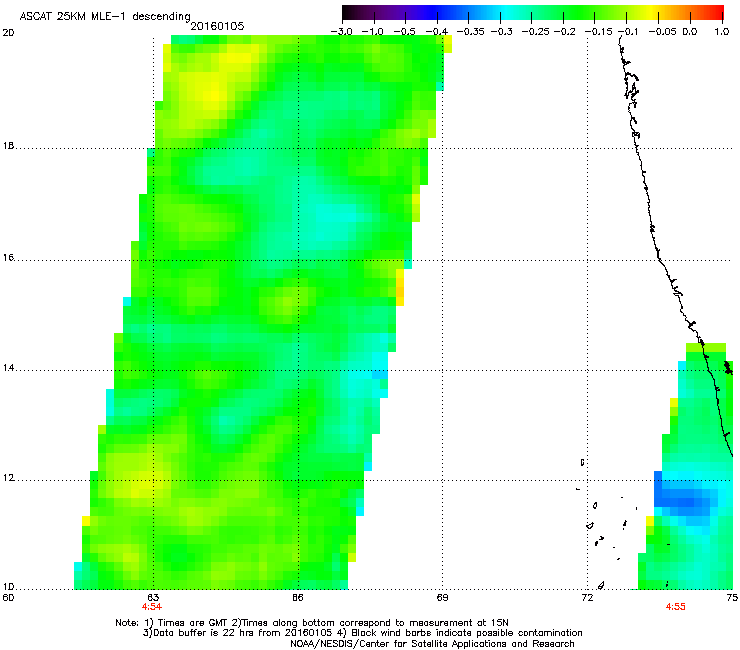Click the latitude label 10
The image size is (740, 650).
coord(8,587)
